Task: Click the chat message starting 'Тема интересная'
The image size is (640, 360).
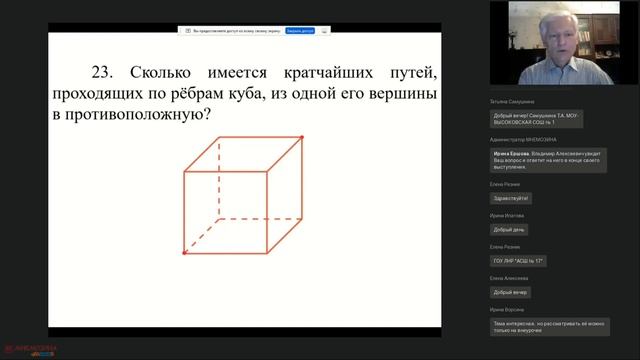Action: [550, 327]
